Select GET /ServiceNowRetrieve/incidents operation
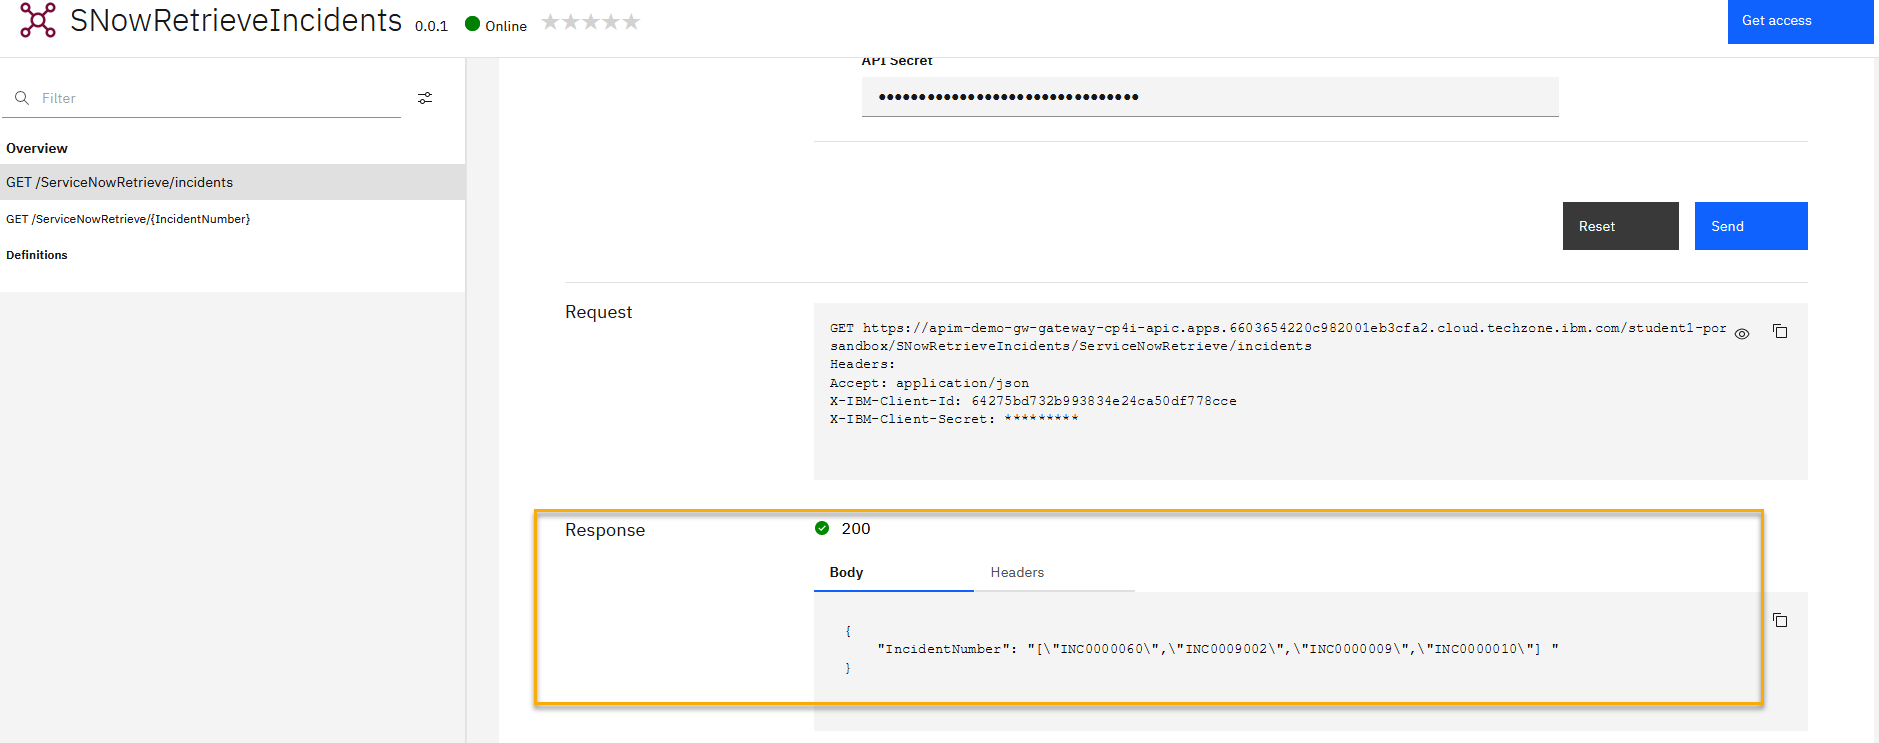 click(x=120, y=182)
